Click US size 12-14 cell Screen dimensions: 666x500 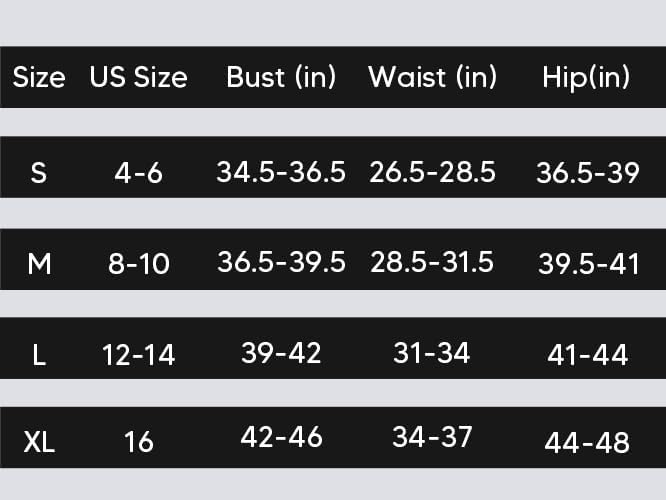[138, 355]
